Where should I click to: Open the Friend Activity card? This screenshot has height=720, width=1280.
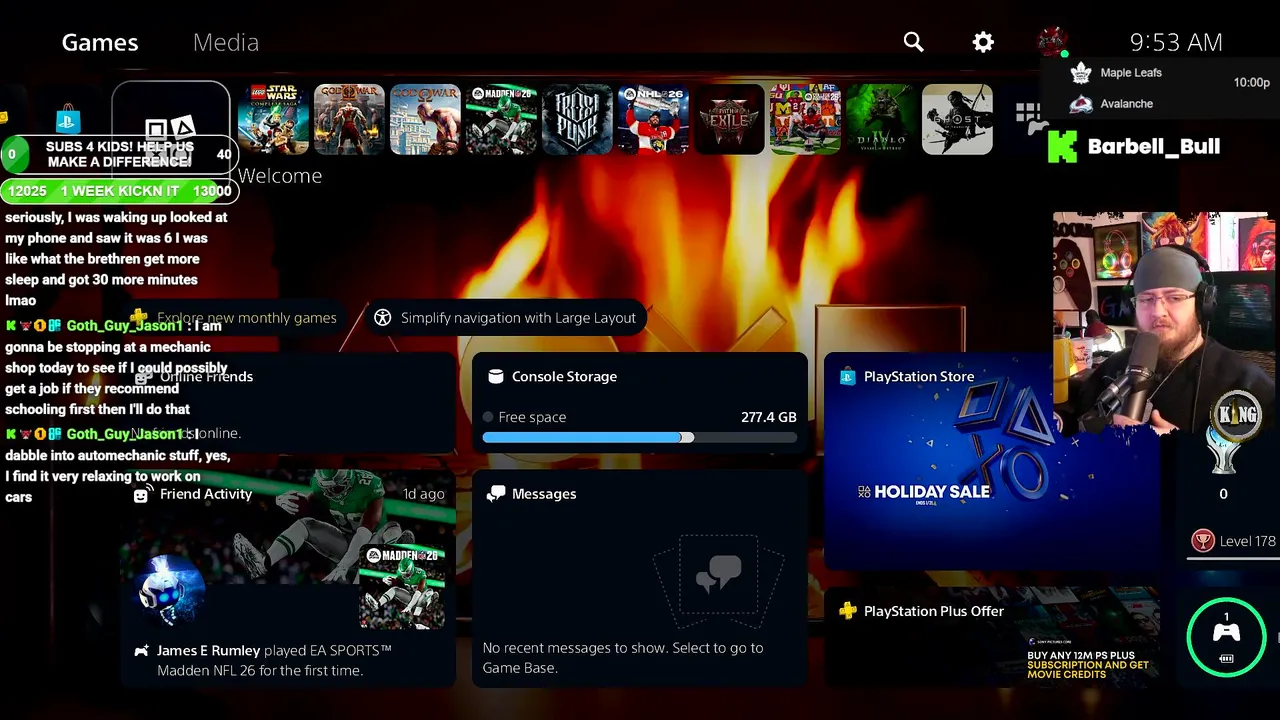pyautogui.click(x=288, y=579)
